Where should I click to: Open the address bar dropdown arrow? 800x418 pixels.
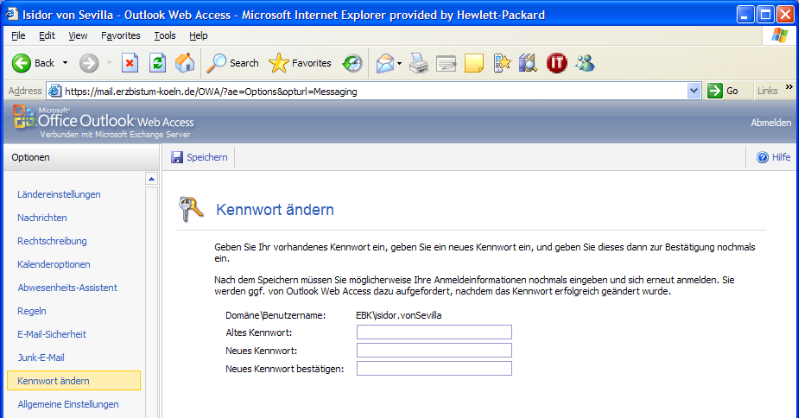pyautogui.click(x=693, y=91)
